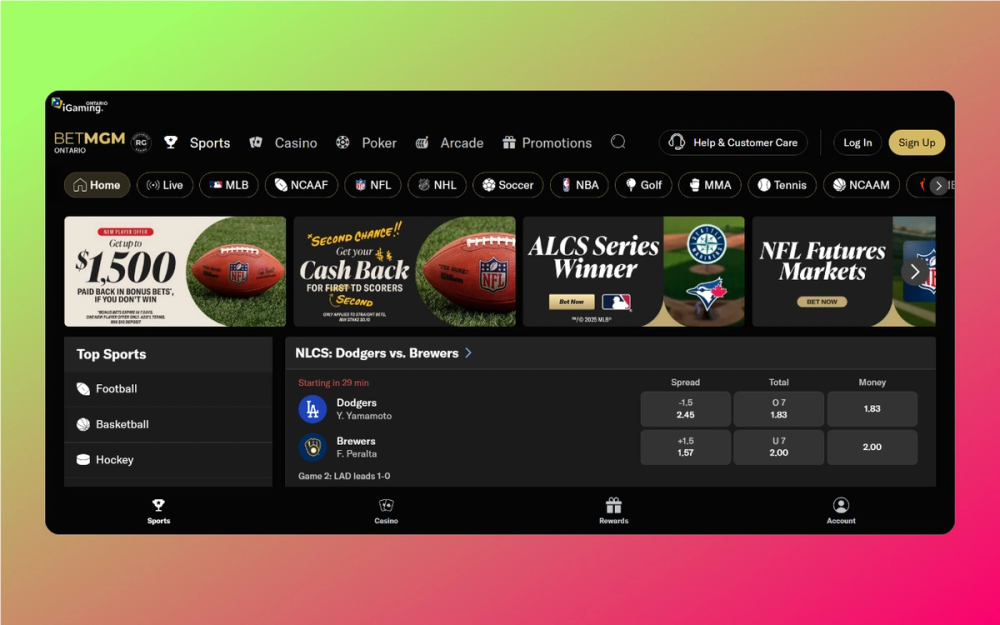This screenshot has height=625, width=1000.
Task: Click the BetMGM Ontario logo
Action: [x=89, y=142]
